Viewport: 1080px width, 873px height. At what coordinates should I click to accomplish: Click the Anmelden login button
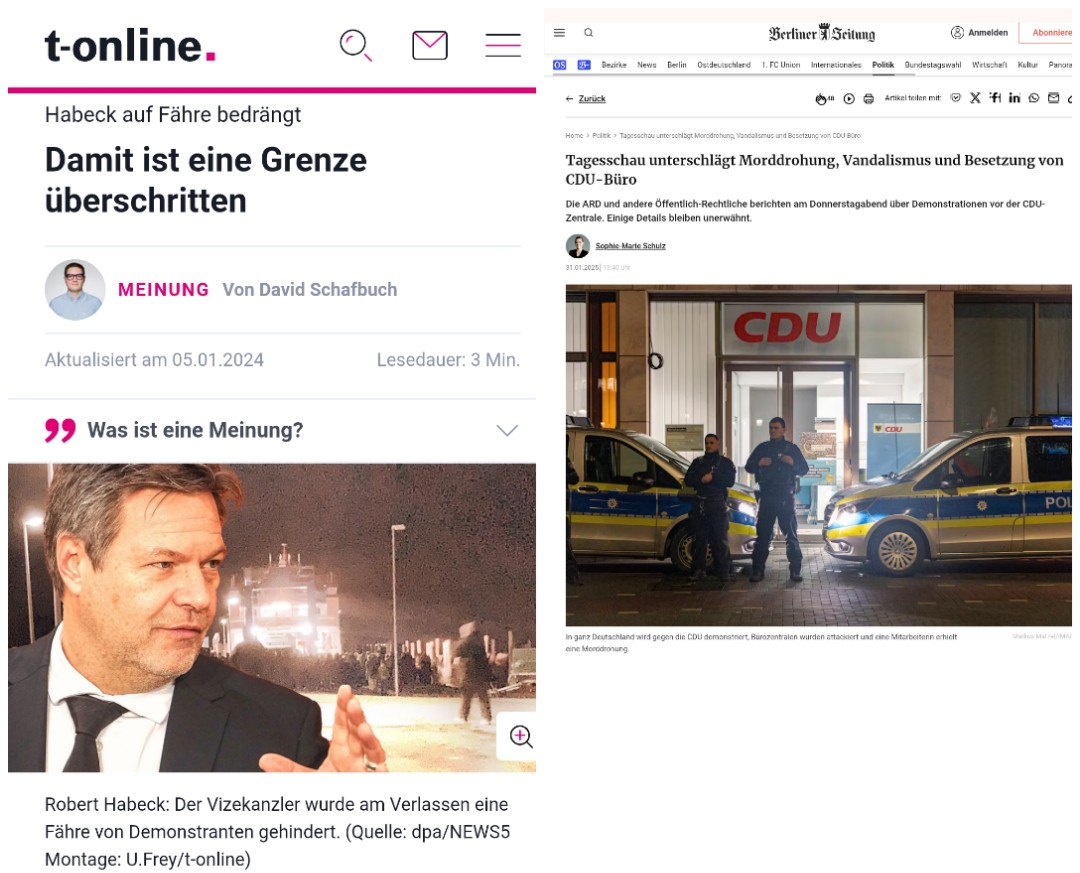[x=979, y=32]
